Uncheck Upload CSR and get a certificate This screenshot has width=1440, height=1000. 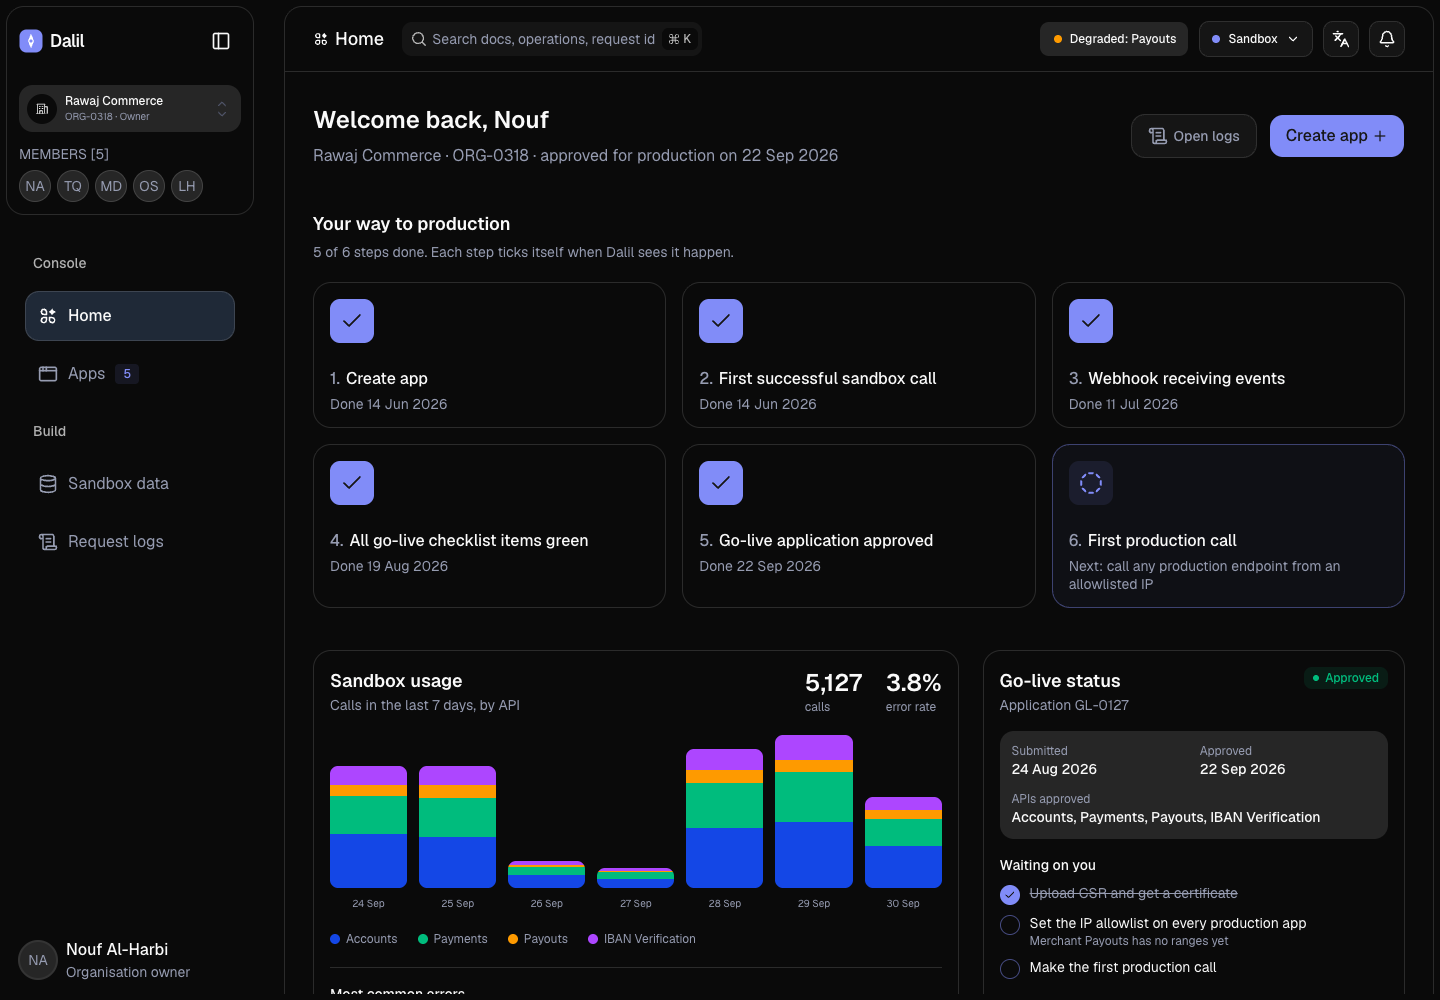click(1010, 894)
